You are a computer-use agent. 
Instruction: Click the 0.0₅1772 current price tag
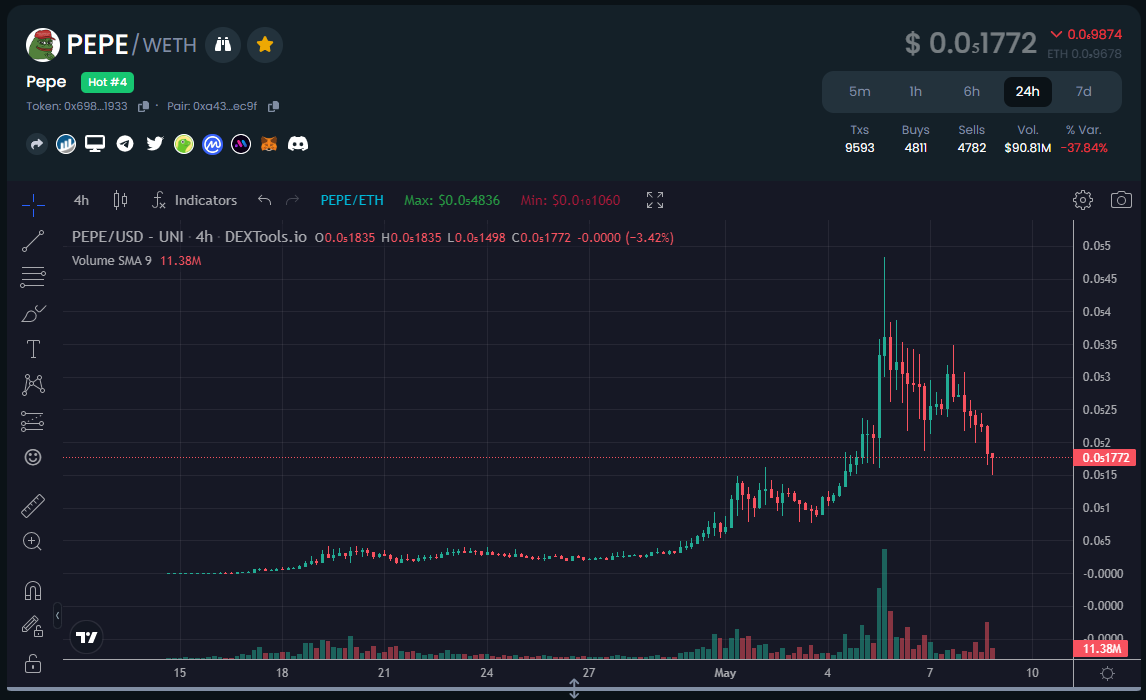(1105, 458)
